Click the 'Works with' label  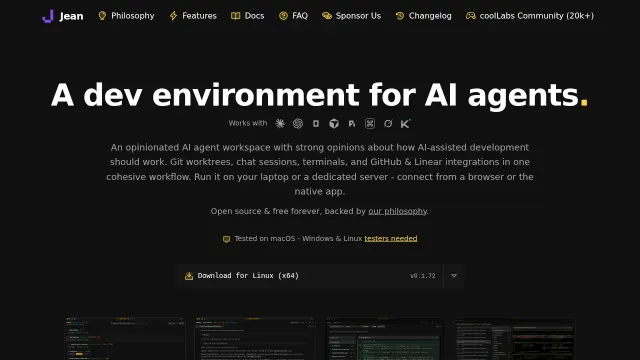pos(248,123)
